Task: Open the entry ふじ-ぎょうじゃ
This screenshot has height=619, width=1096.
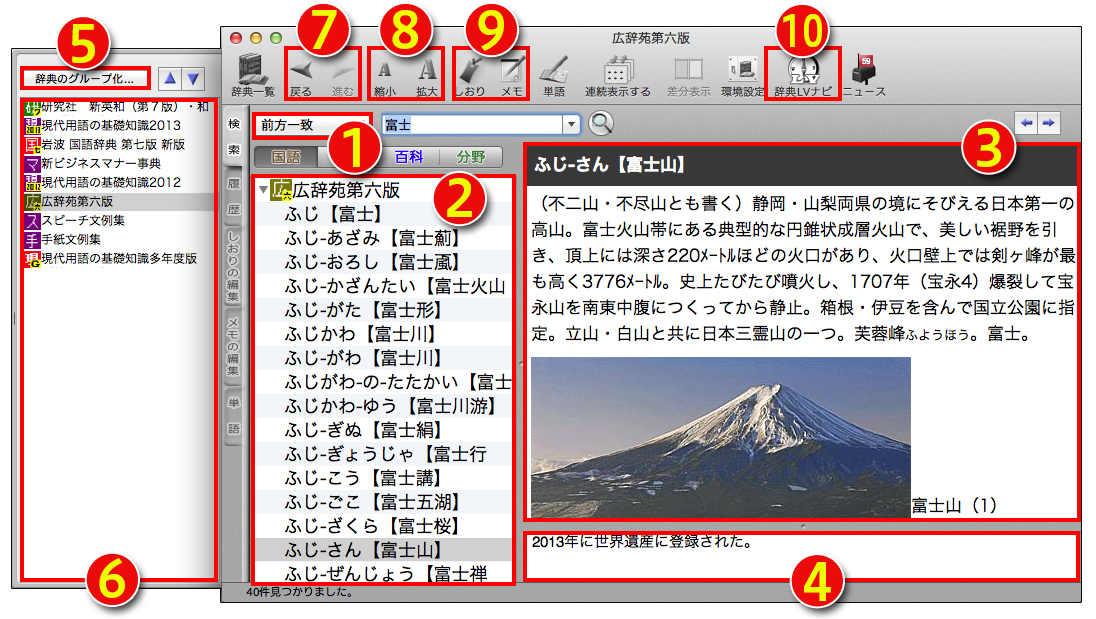Action: pos(383,454)
